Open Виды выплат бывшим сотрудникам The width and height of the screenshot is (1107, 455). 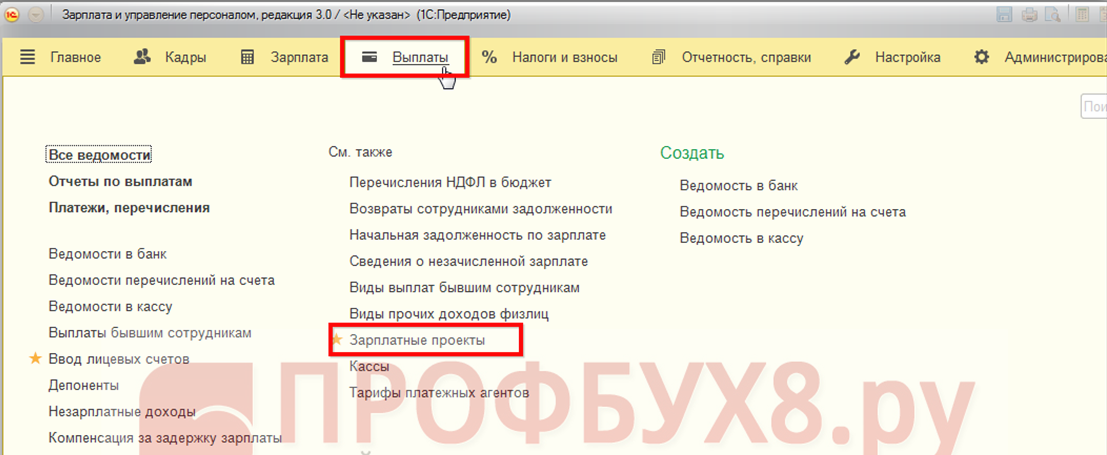pos(465,288)
